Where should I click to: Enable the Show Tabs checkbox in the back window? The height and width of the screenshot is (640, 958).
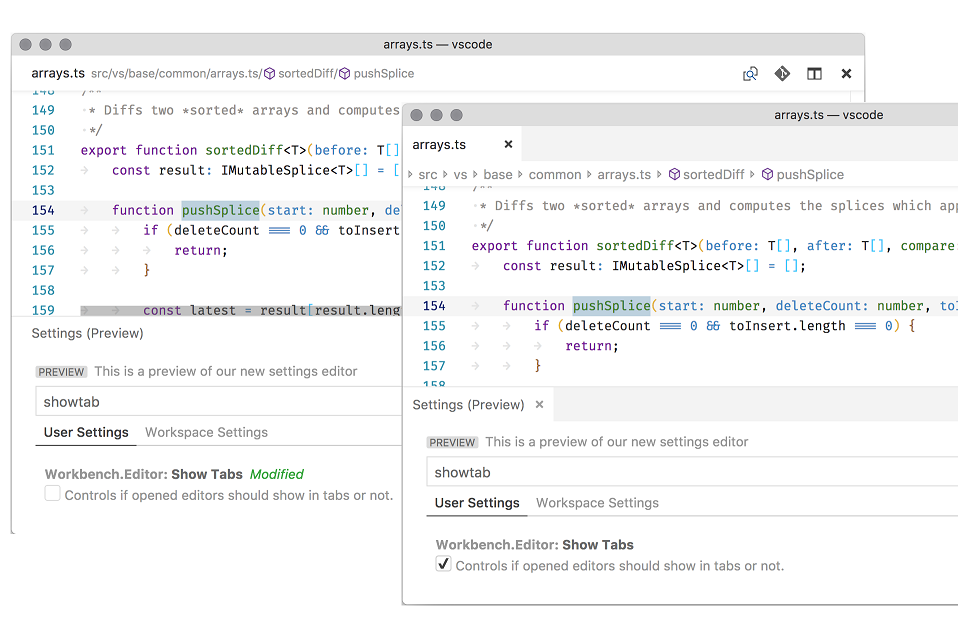(51, 494)
